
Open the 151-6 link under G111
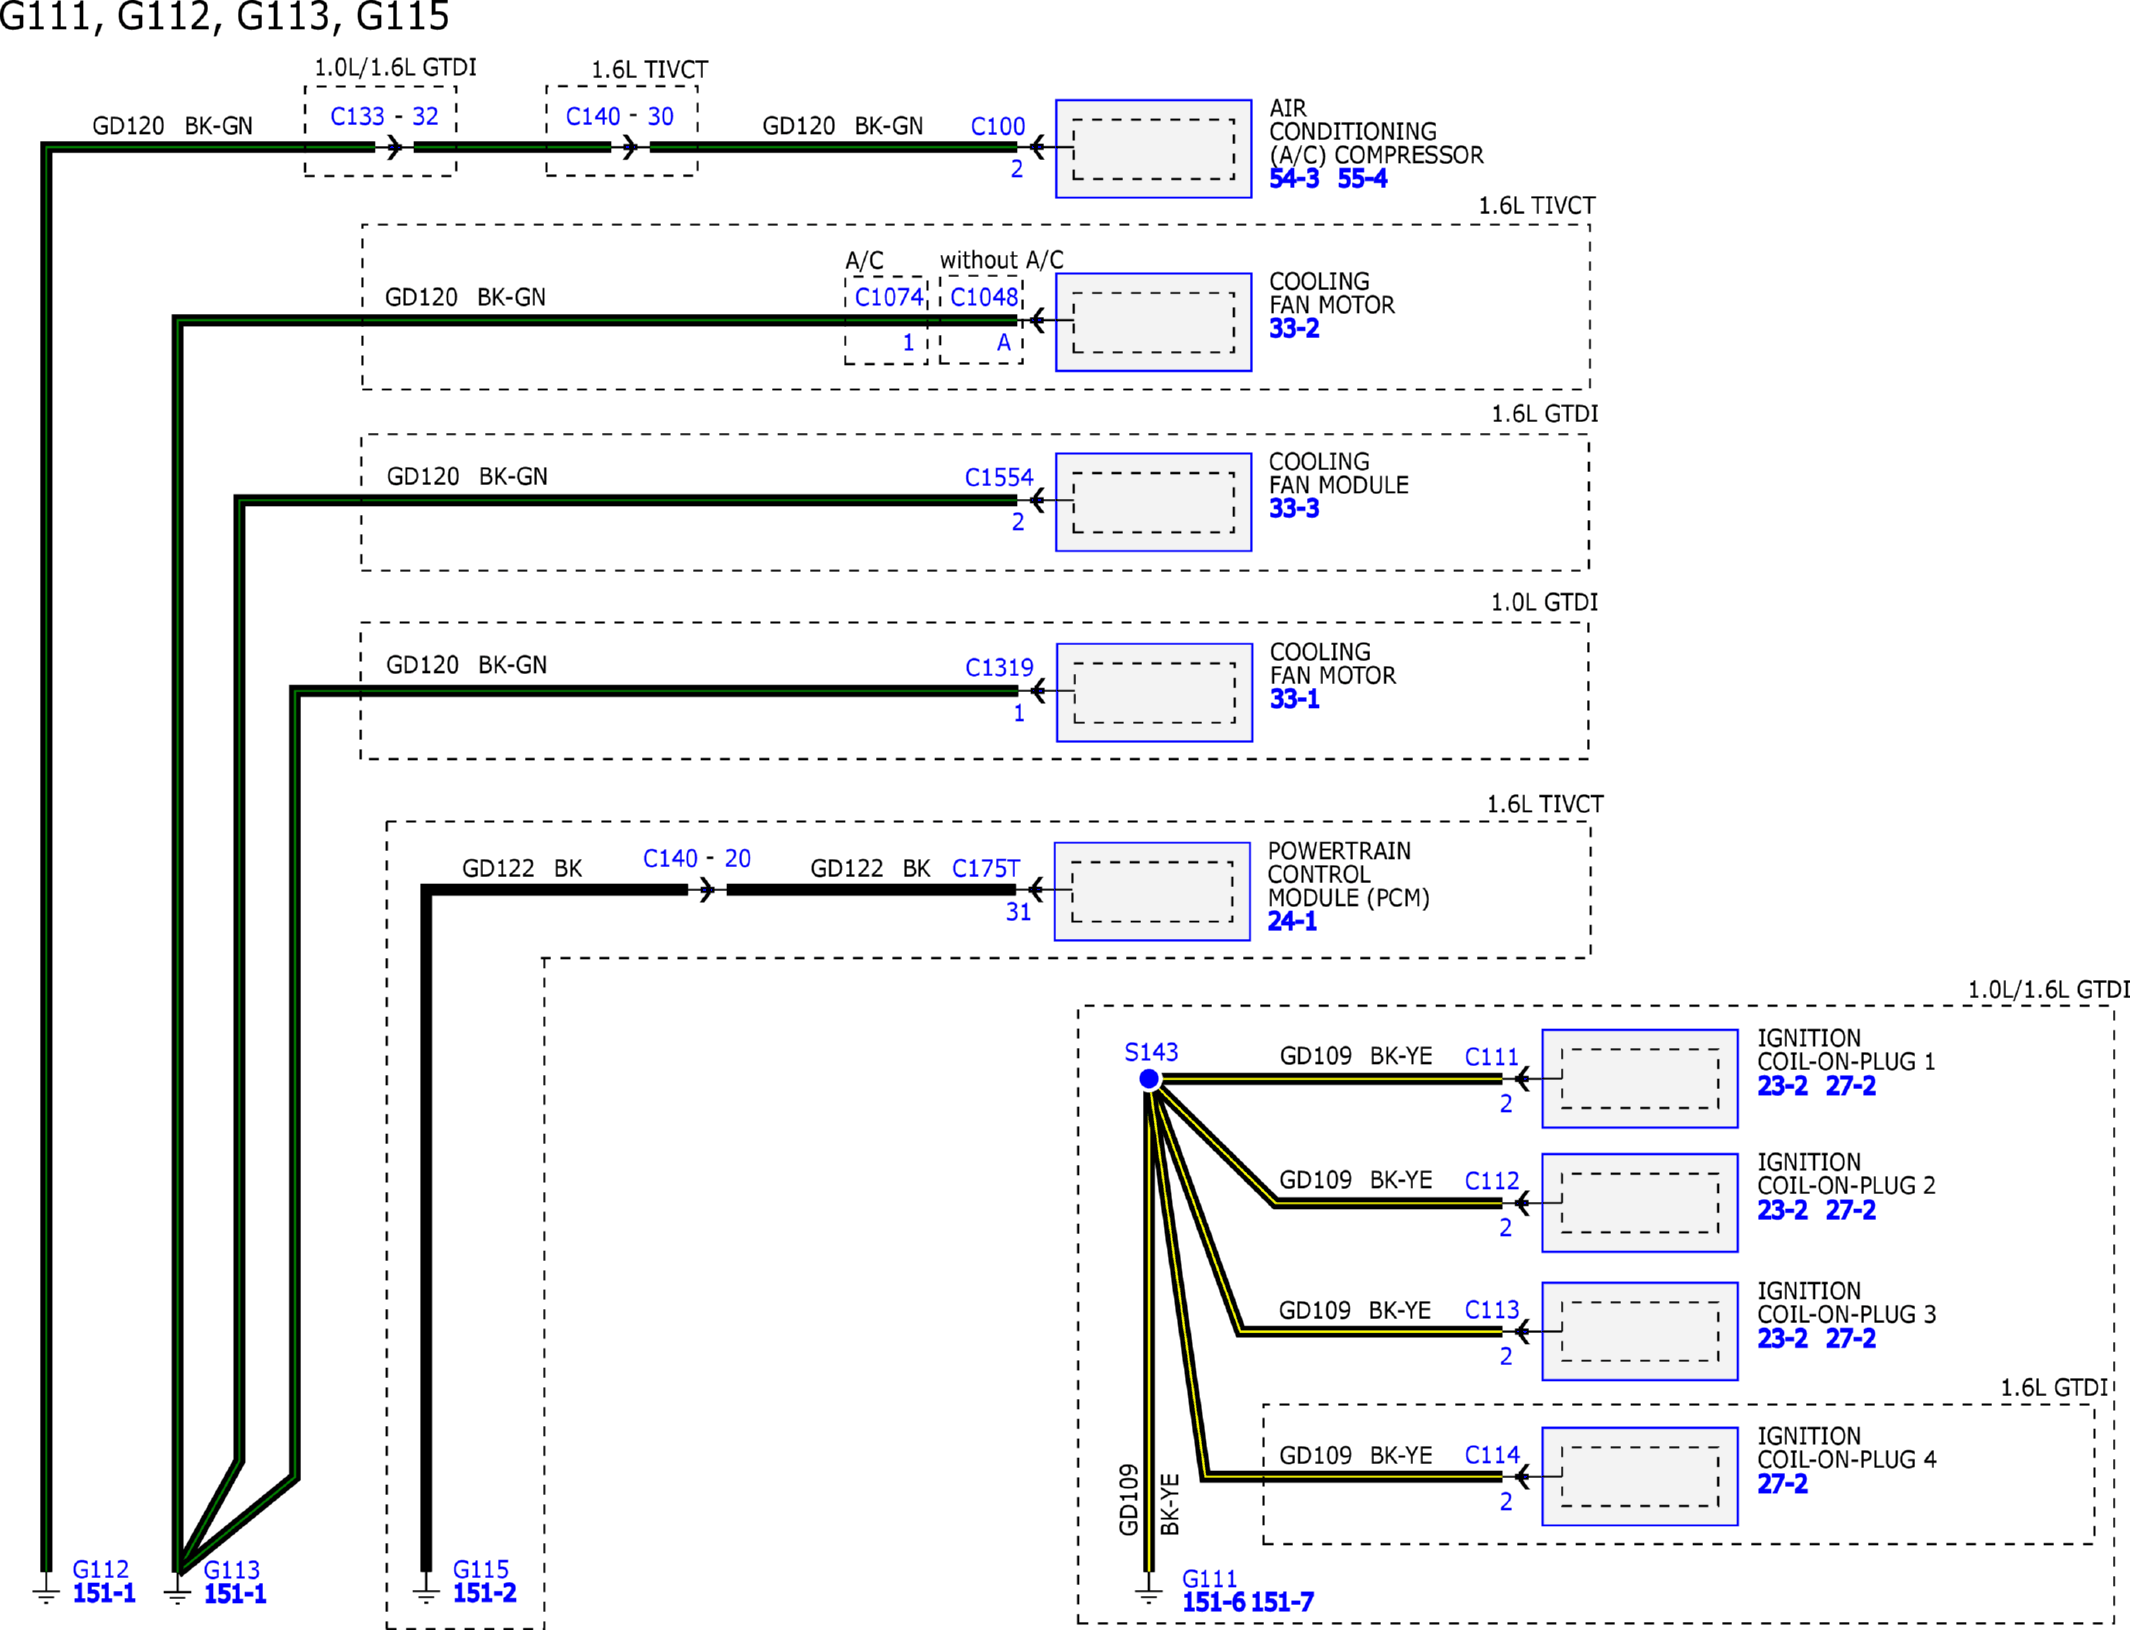point(1213,1602)
